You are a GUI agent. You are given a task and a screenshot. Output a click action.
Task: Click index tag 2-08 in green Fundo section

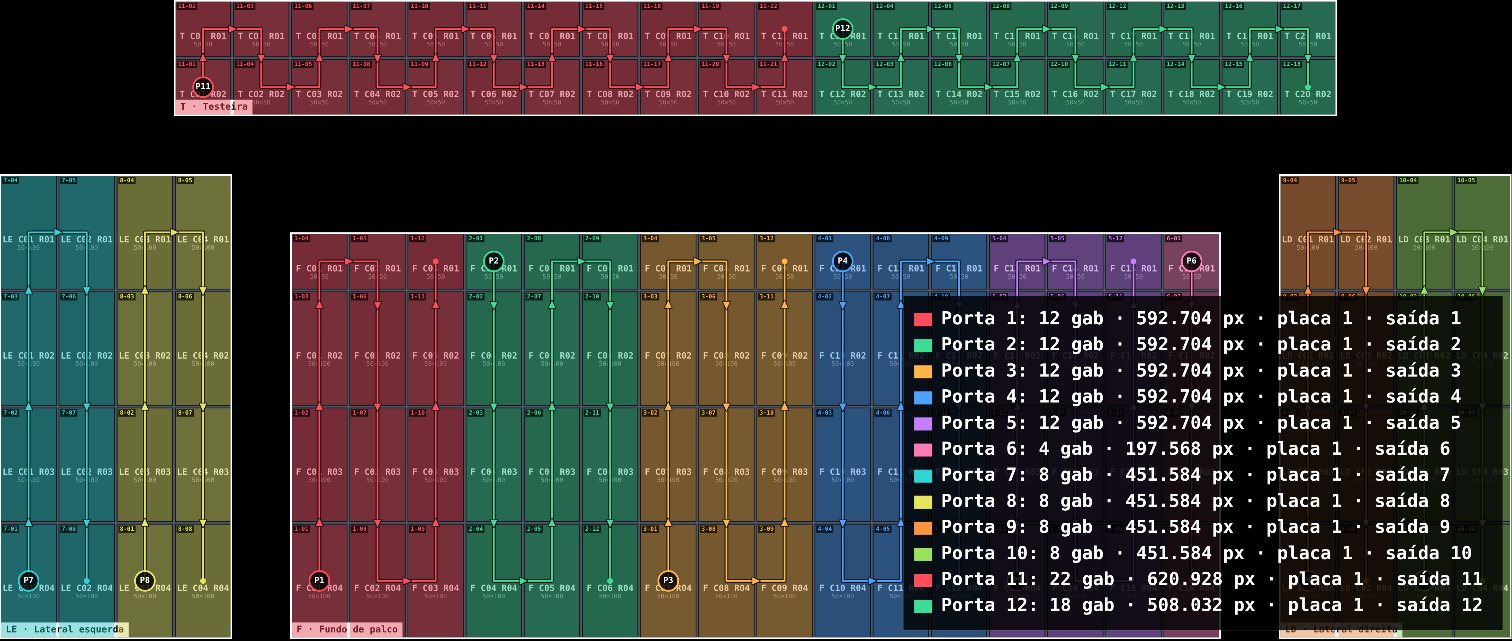(534, 238)
